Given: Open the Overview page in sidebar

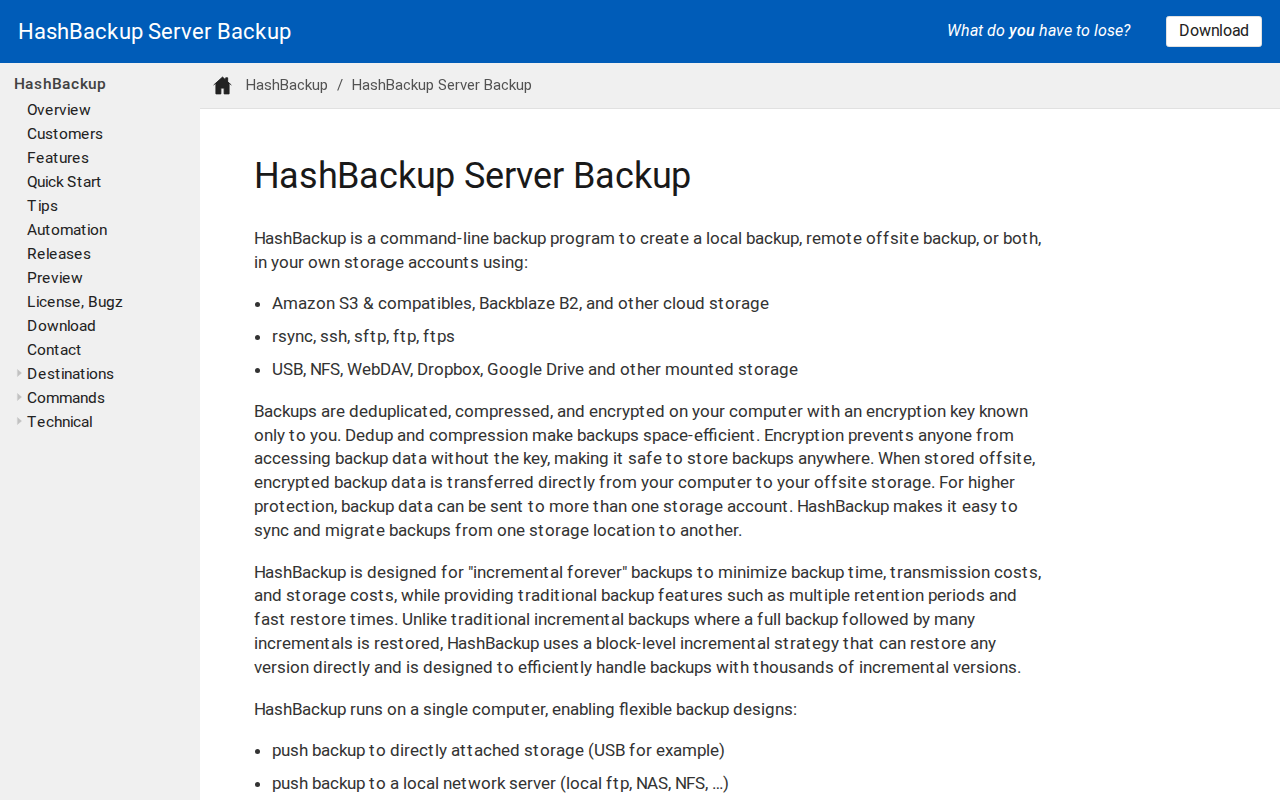Looking at the screenshot, I should coord(59,110).
